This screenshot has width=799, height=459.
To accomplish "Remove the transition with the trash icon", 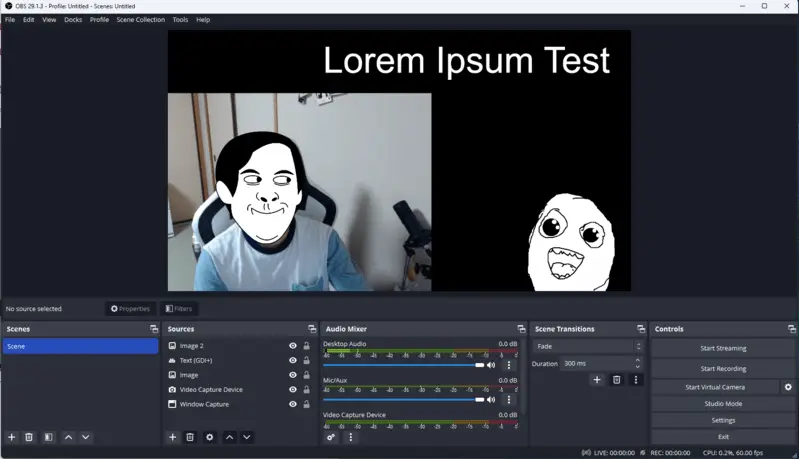I will 617,380.
